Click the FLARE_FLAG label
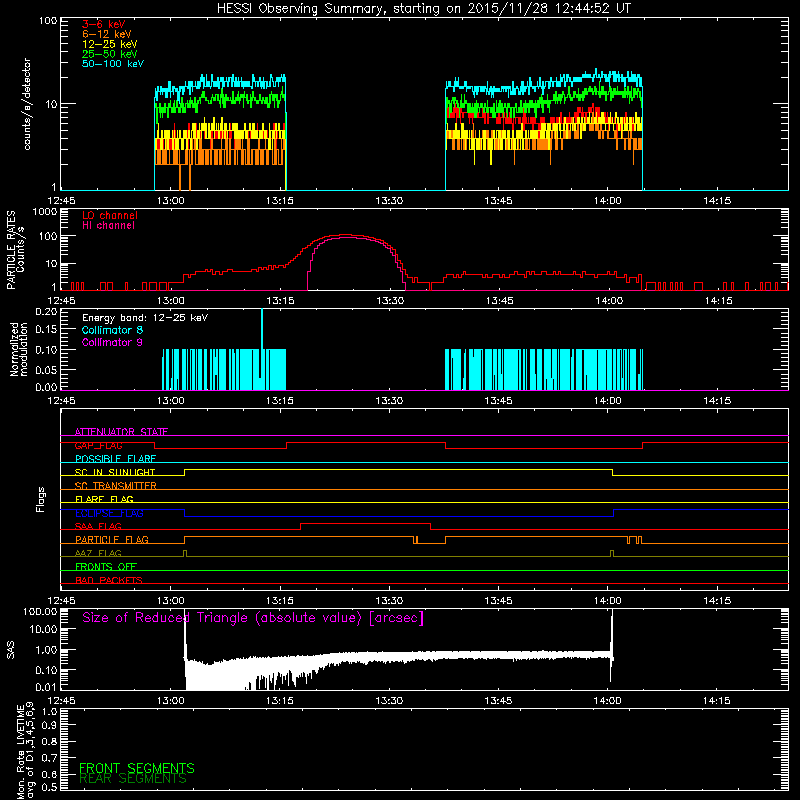Viewport: 800px width, 800px height. pyautogui.click(x=104, y=499)
